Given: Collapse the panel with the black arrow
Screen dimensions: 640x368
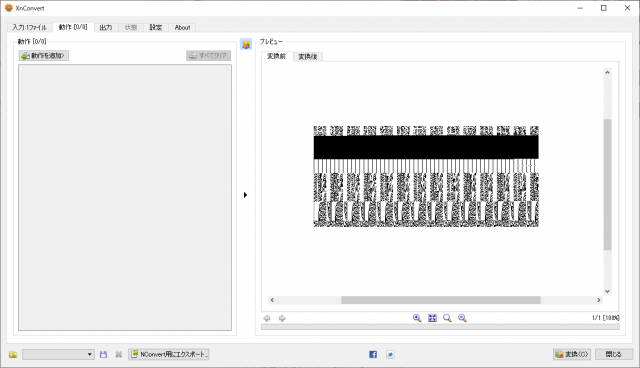Looking at the screenshot, I should pyautogui.click(x=245, y=195).
